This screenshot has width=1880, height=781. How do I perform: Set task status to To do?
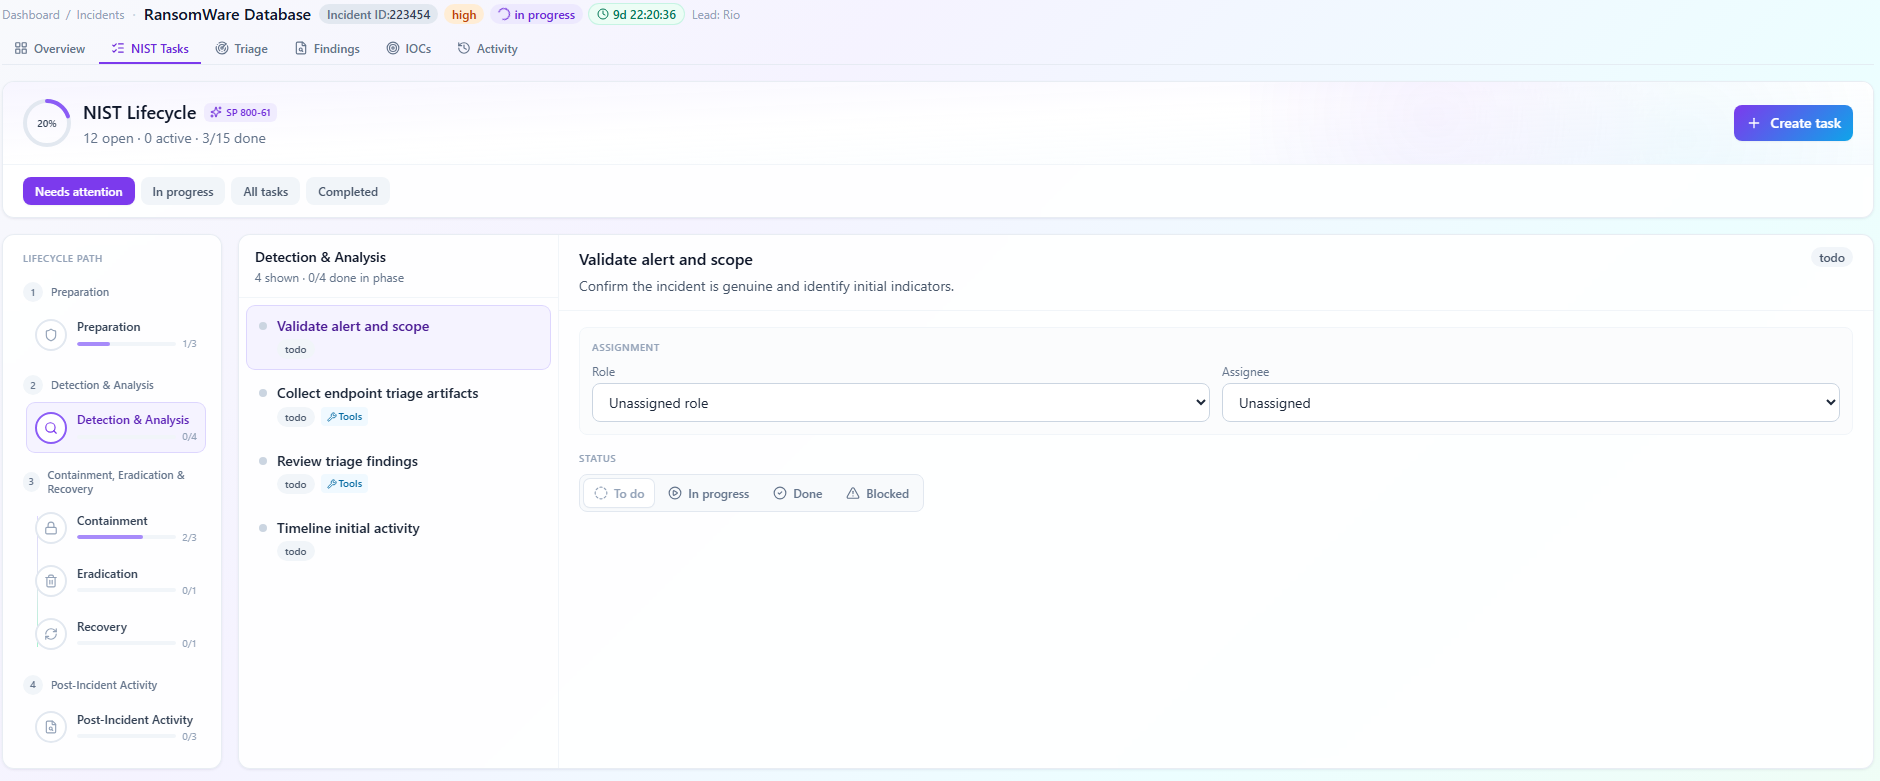[x=619, y=493]
